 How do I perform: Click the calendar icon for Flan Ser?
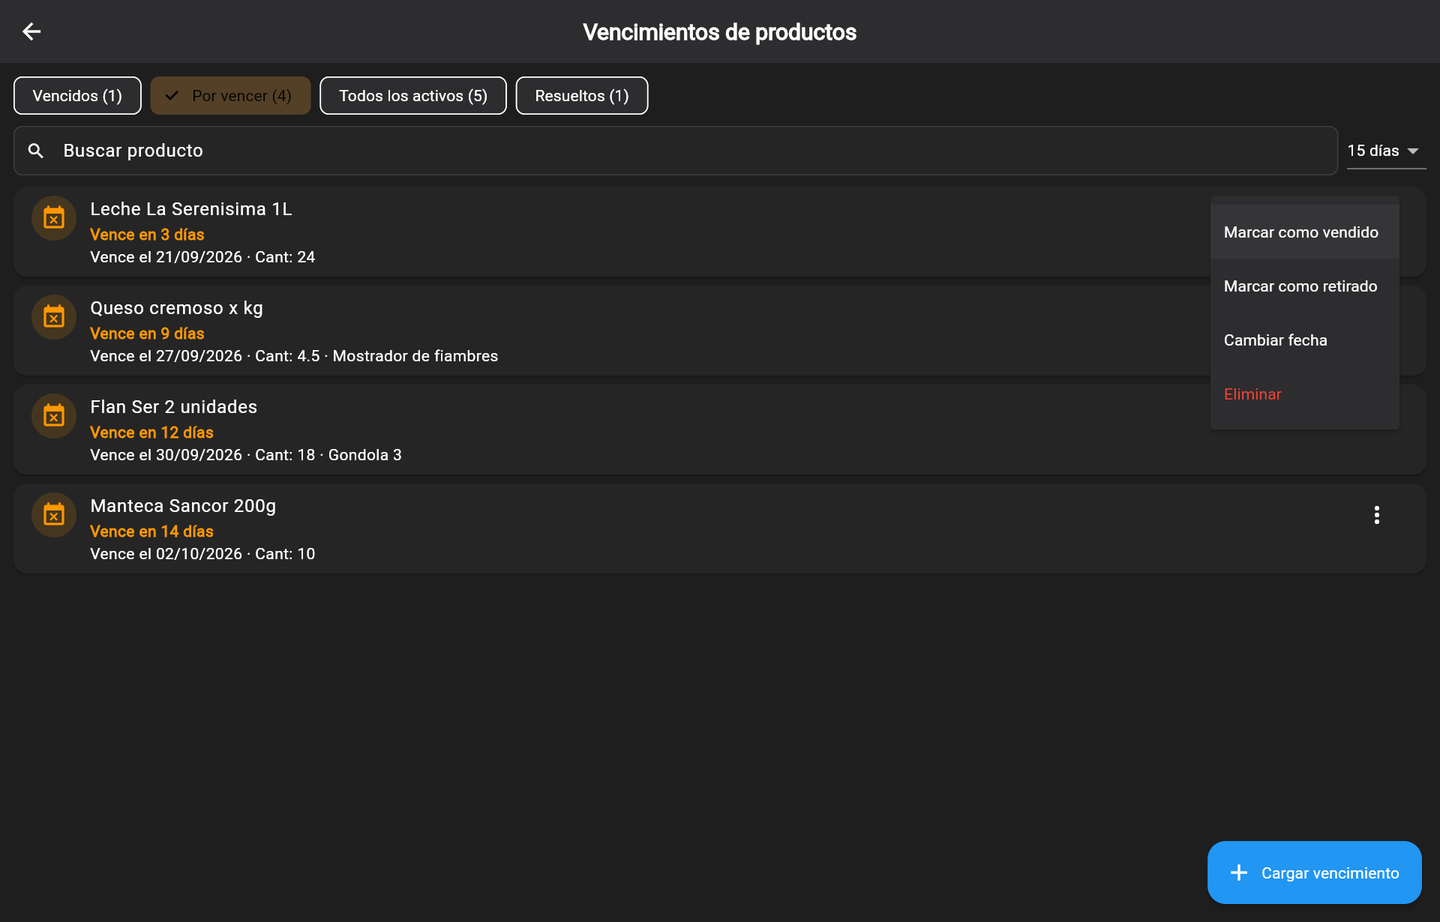tap(54, 416)
